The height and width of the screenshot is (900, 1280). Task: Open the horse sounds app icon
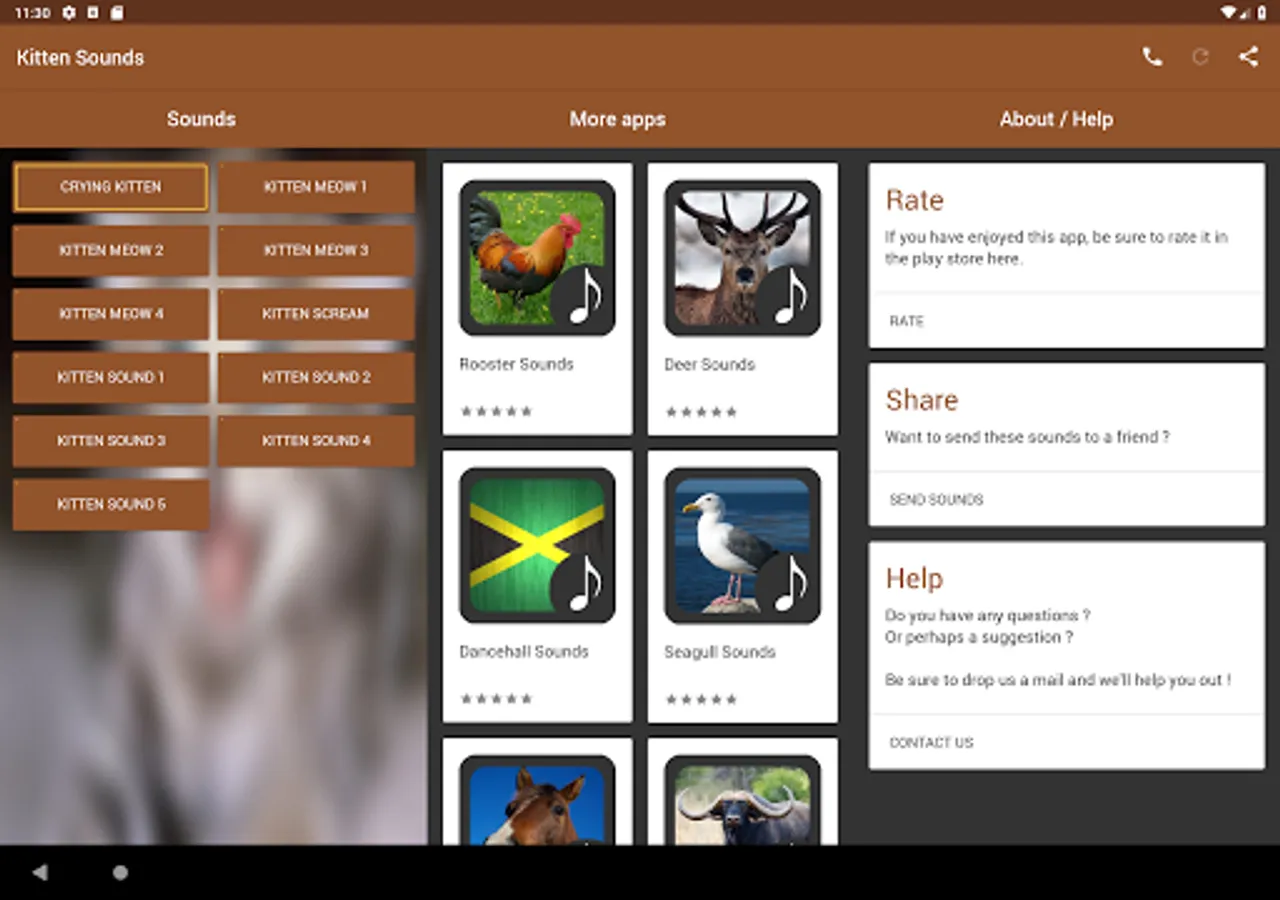click(x=537, y=800)
